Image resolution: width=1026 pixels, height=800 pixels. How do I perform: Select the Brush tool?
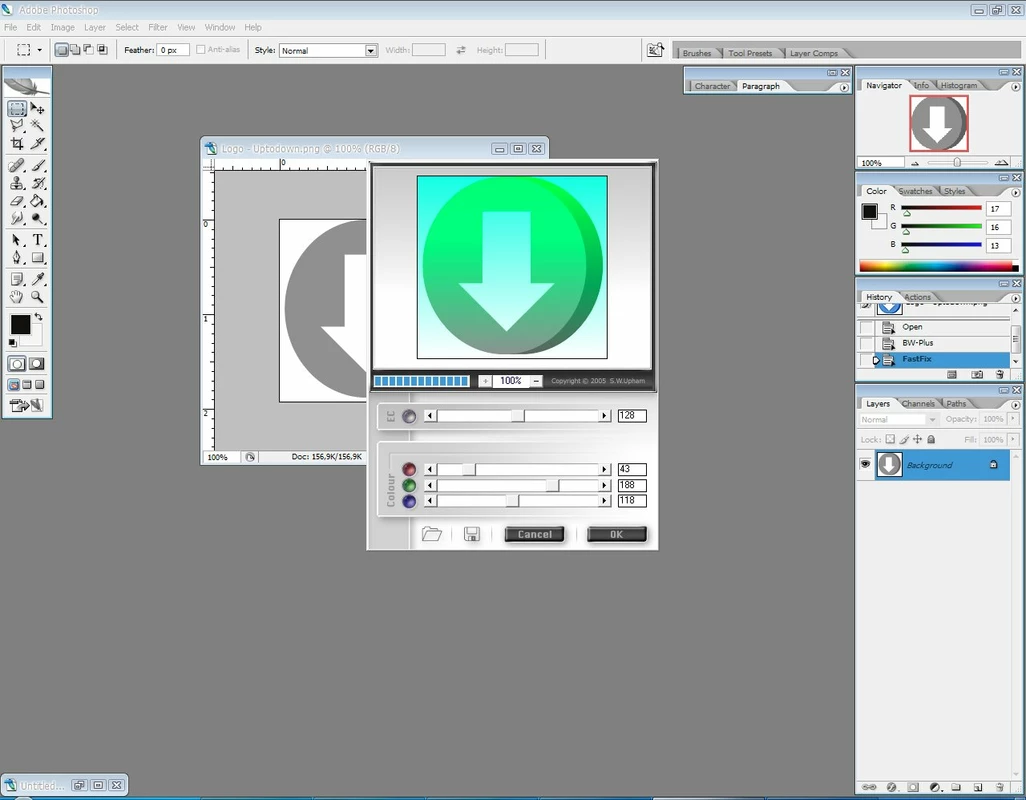[x=37, y=165]
